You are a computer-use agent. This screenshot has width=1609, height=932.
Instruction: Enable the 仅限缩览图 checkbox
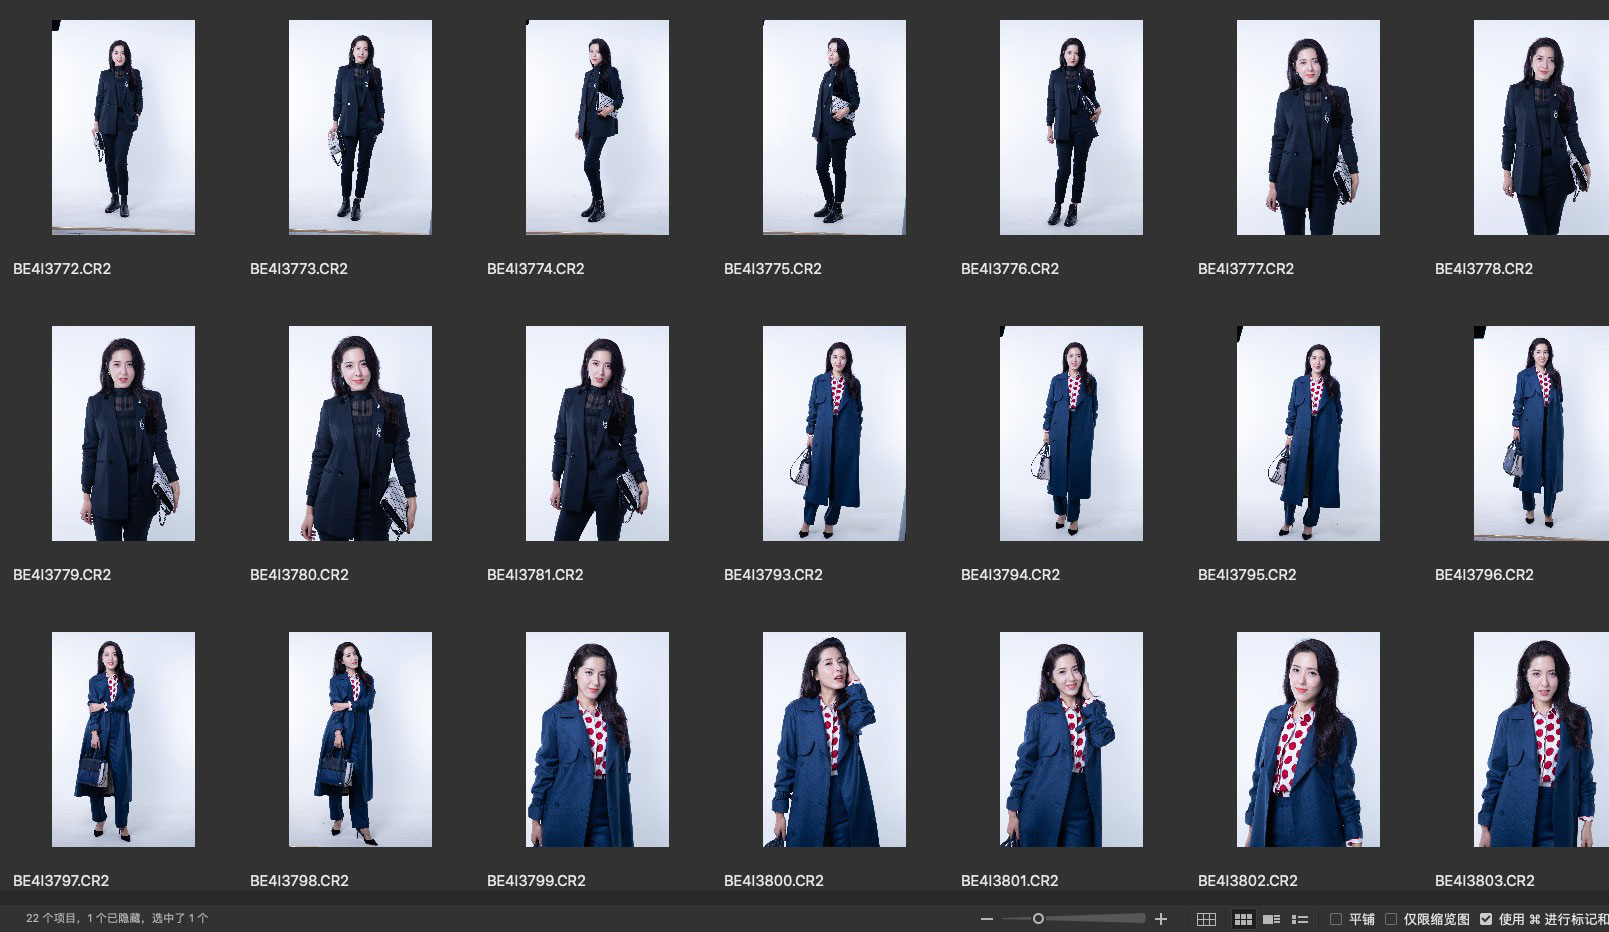click(1391, 919)
